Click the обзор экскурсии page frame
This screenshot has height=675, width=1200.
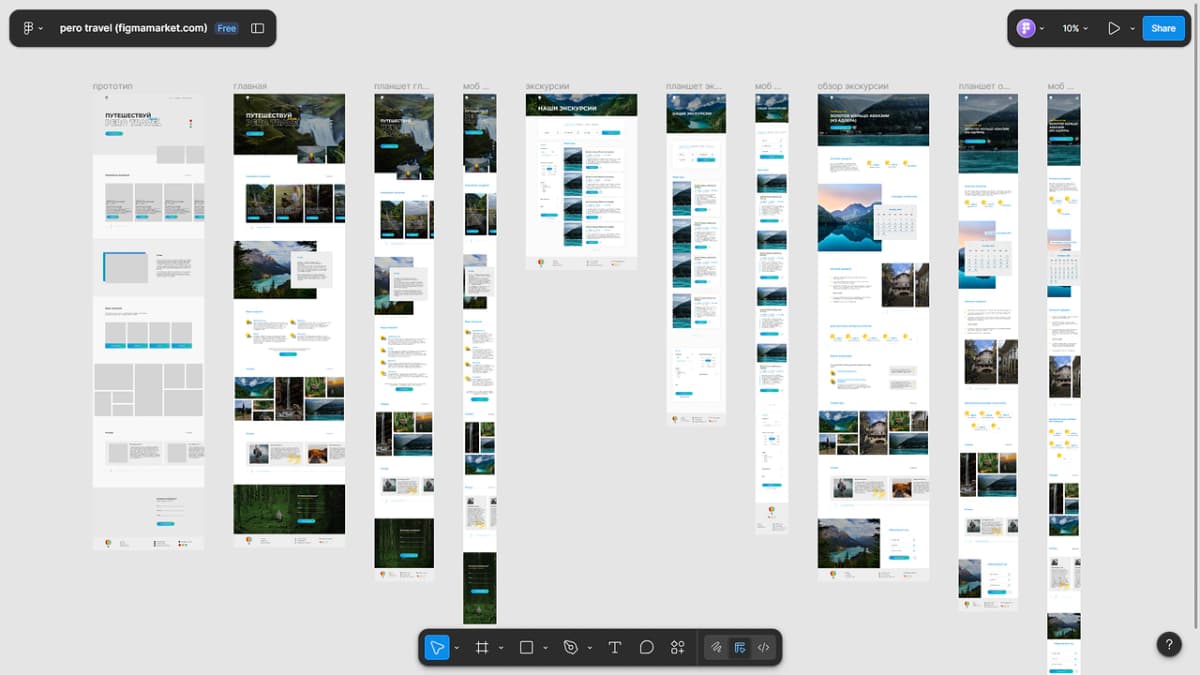(873, 337)
